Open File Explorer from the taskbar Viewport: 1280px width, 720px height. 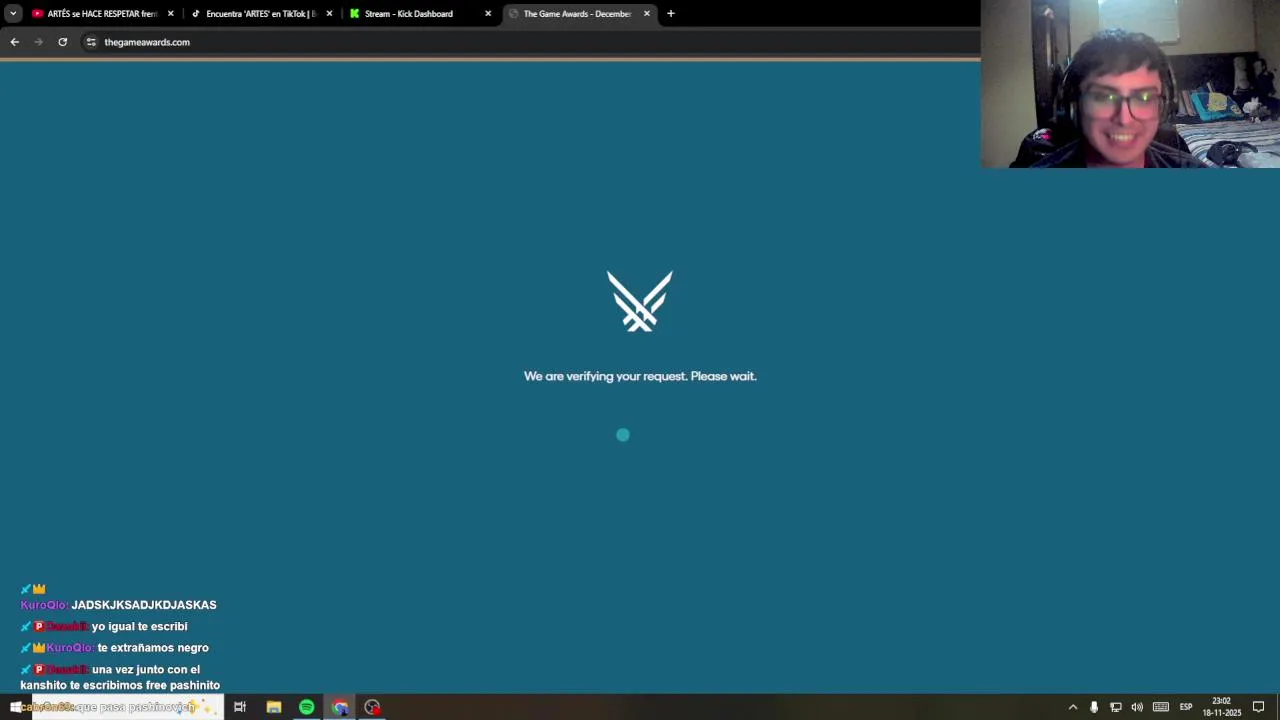pyautogui.click(x=273, y=707)
